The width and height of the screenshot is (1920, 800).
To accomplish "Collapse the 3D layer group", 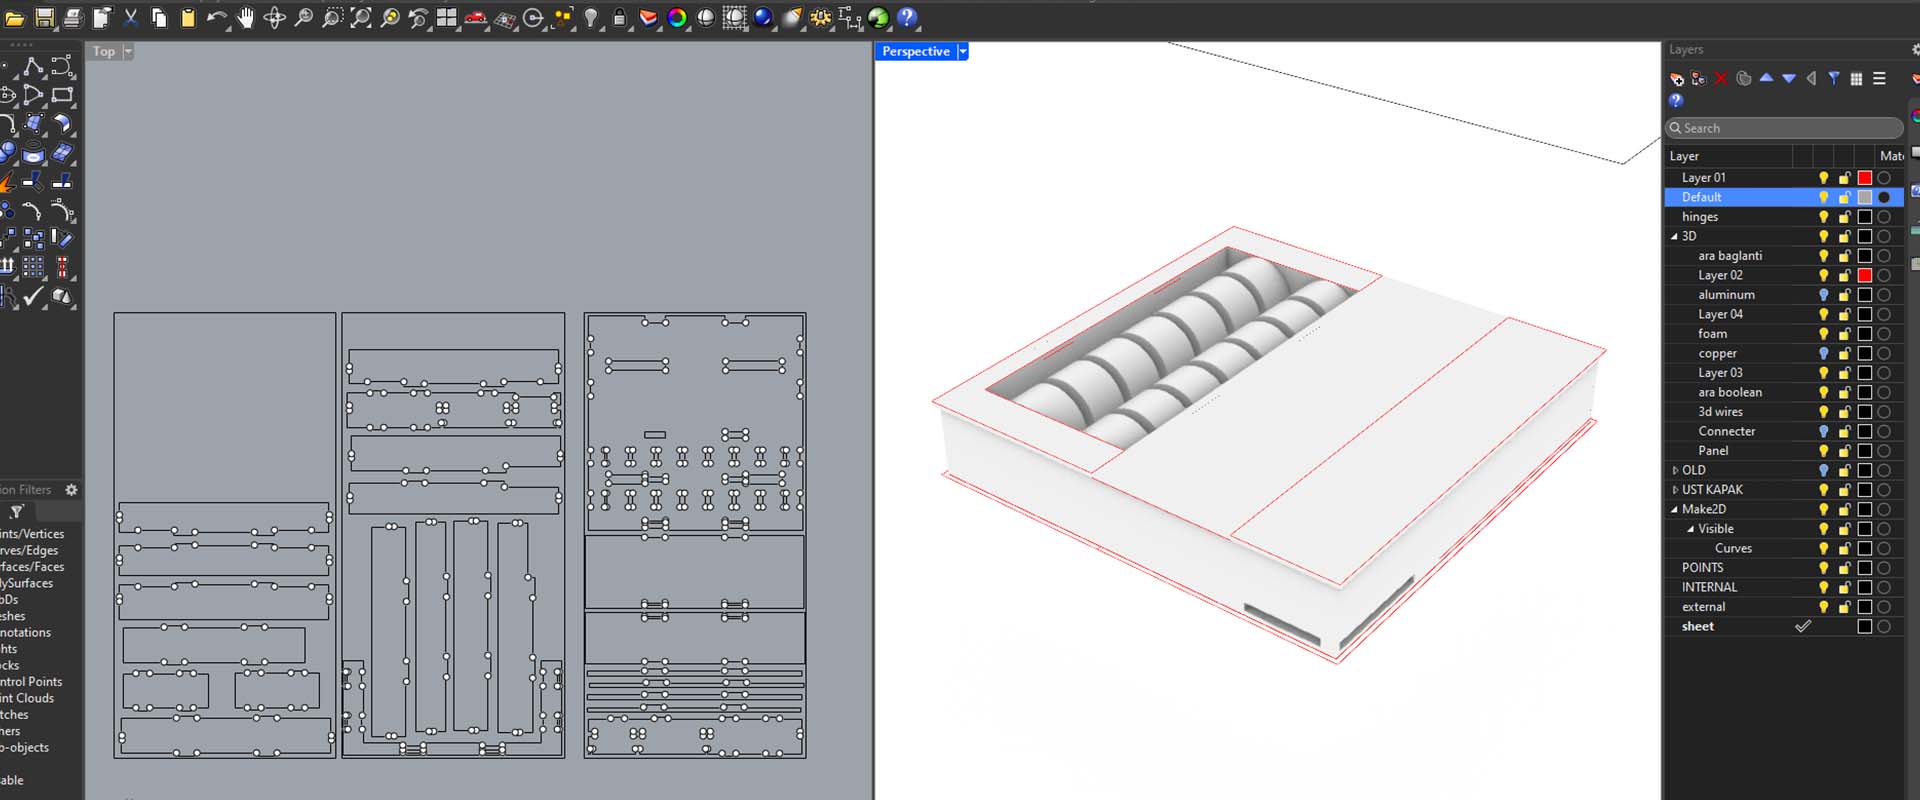I will (1675, 237).
